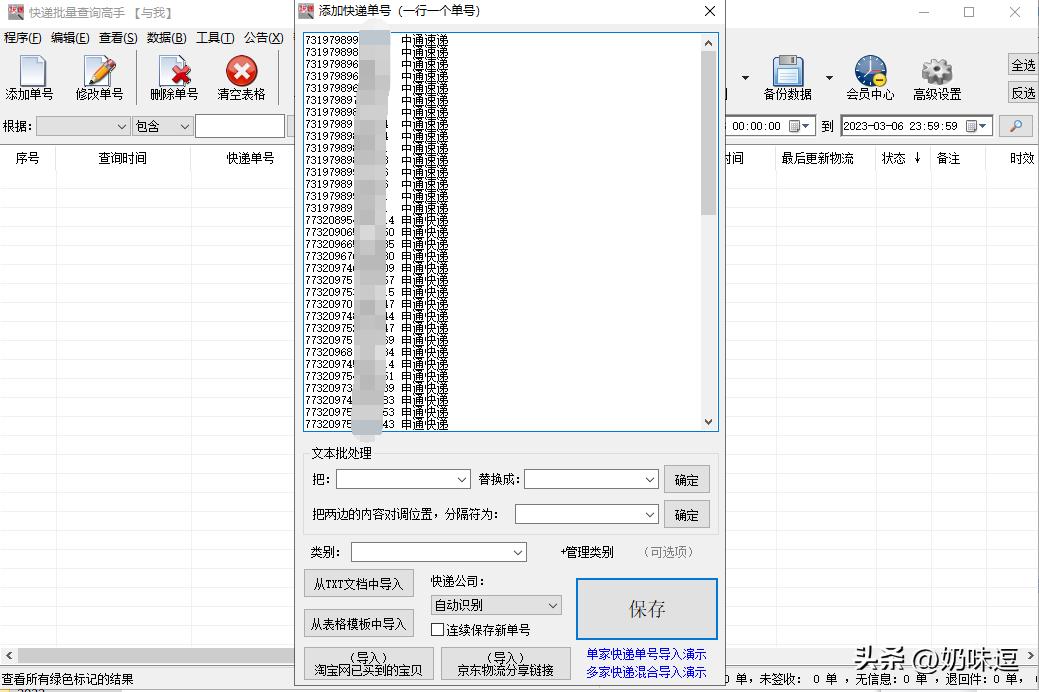Click the 保存 save button
Viewport: 1039px width, 692px height.
point(645,608)
